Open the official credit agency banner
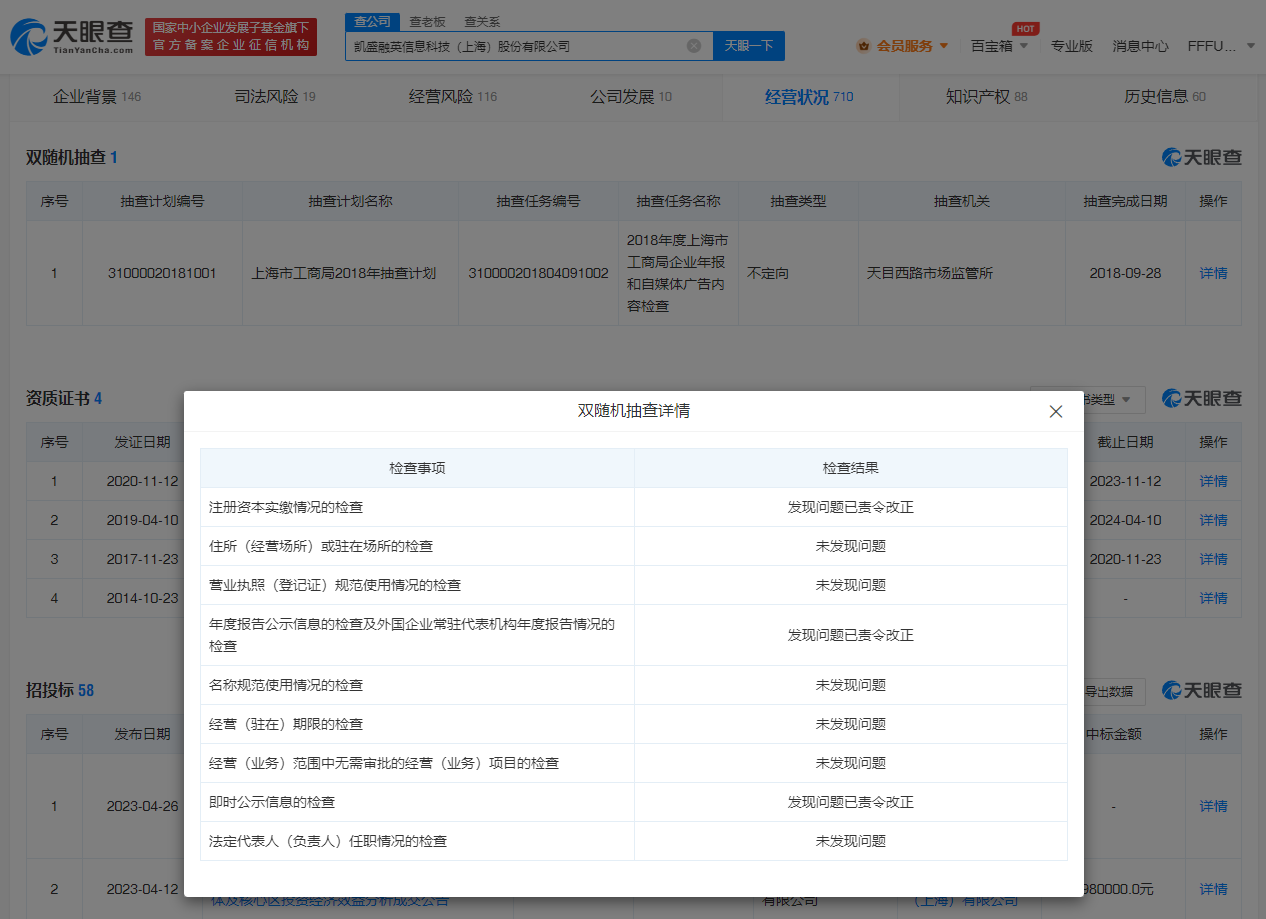Image resolution: width=1266 pixels, height=919 pixels. click(x=231, y=37)
